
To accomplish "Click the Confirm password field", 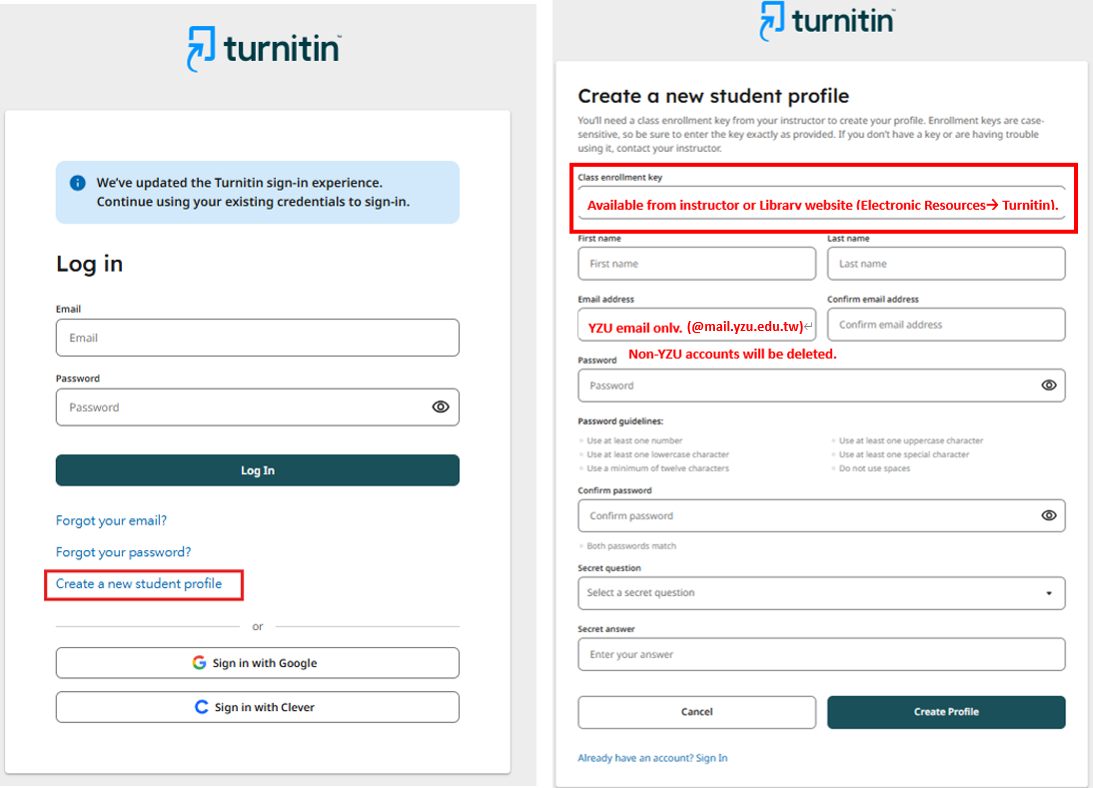I will (x=821, y=516).
